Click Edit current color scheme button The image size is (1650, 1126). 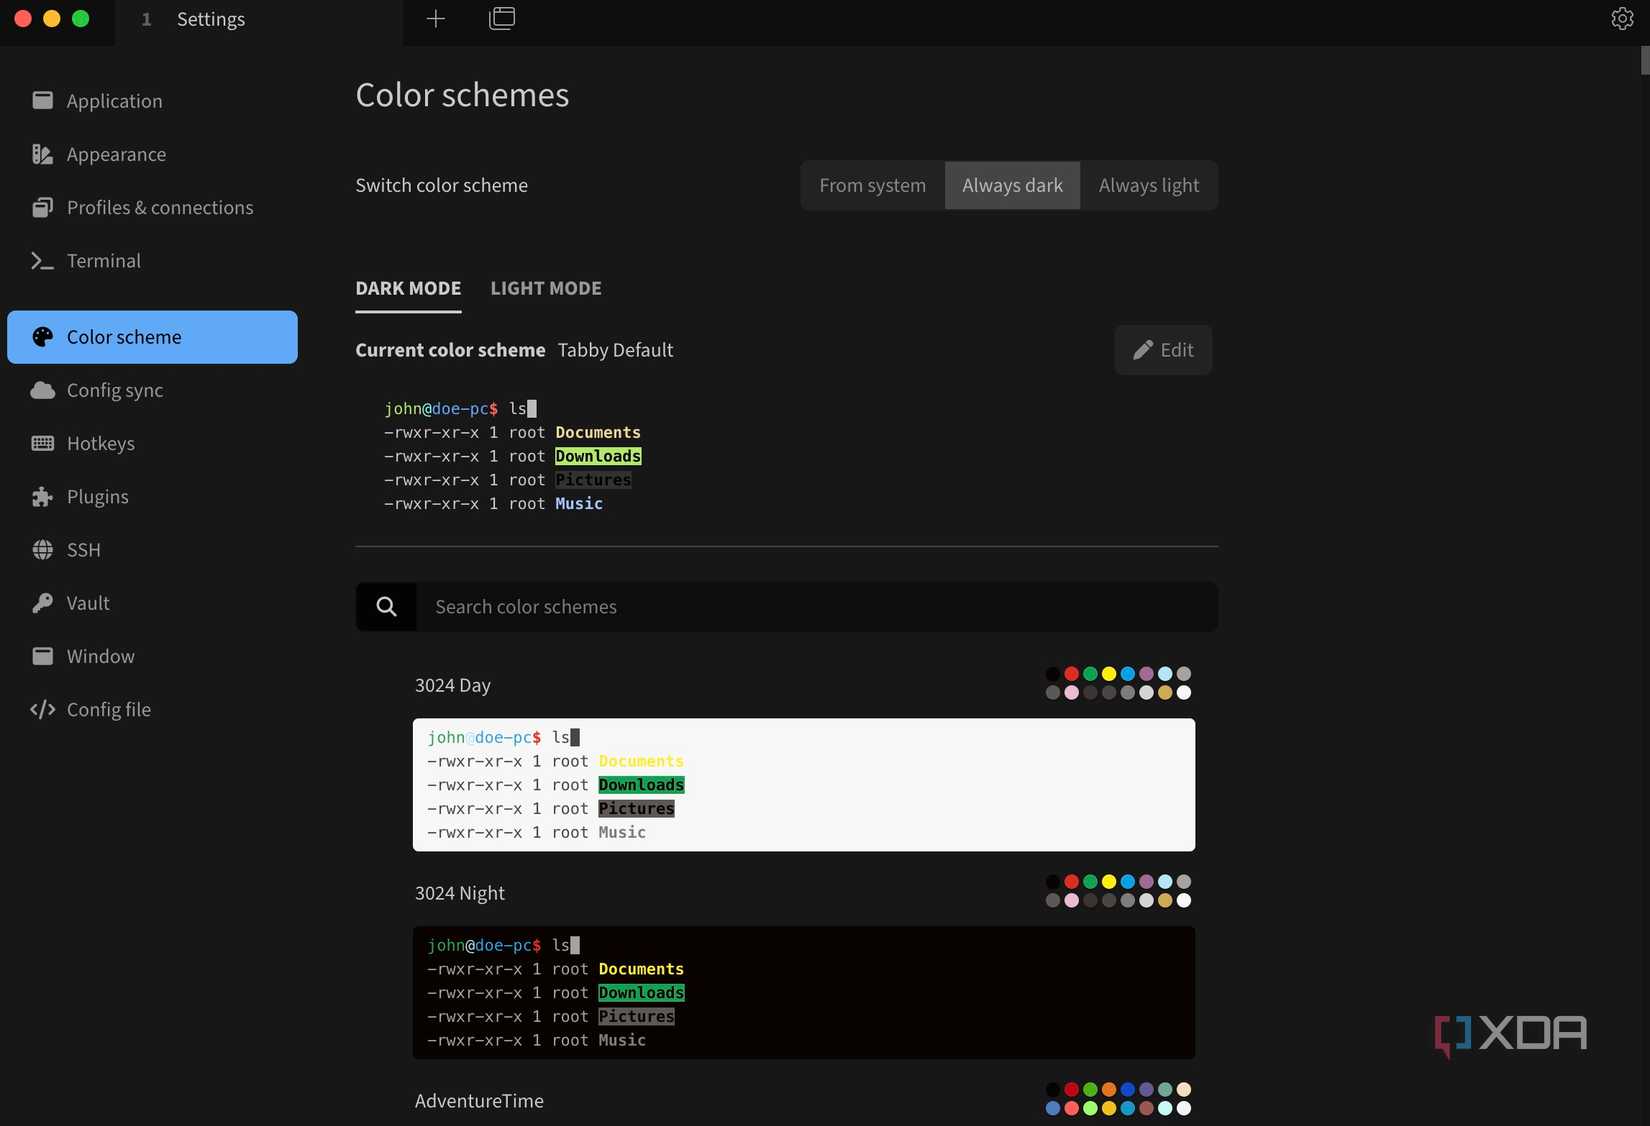(x=1163, y=350)
